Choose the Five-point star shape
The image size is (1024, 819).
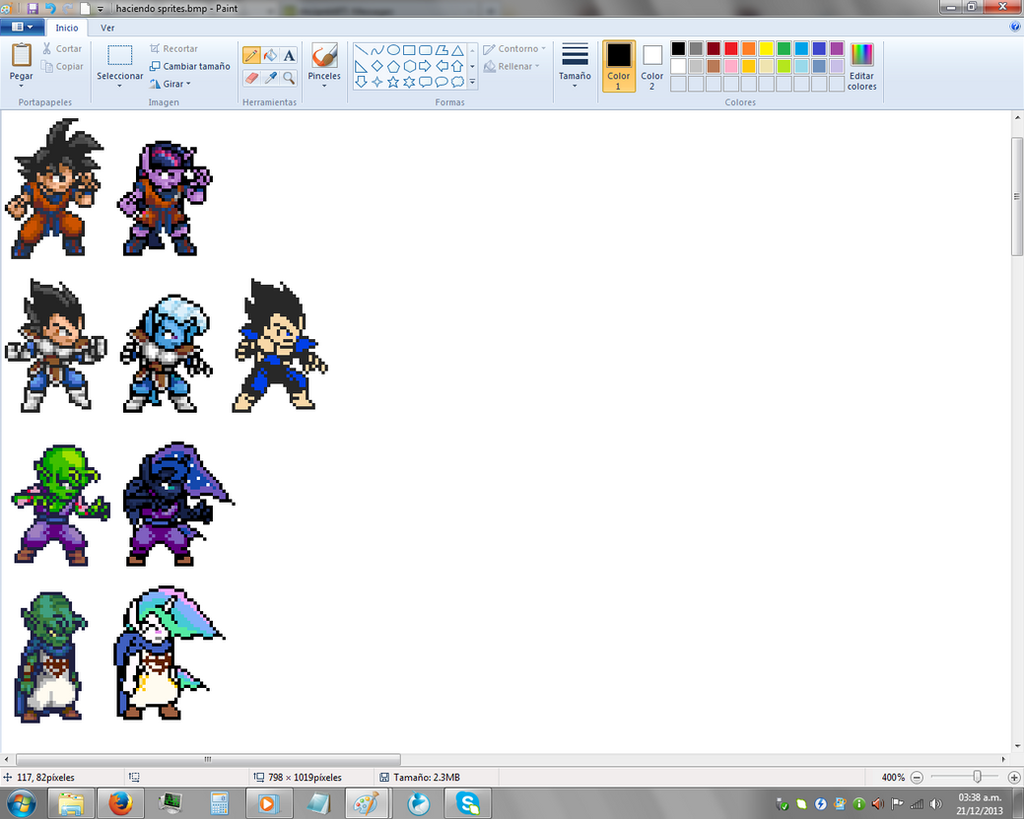pos(393,82)
